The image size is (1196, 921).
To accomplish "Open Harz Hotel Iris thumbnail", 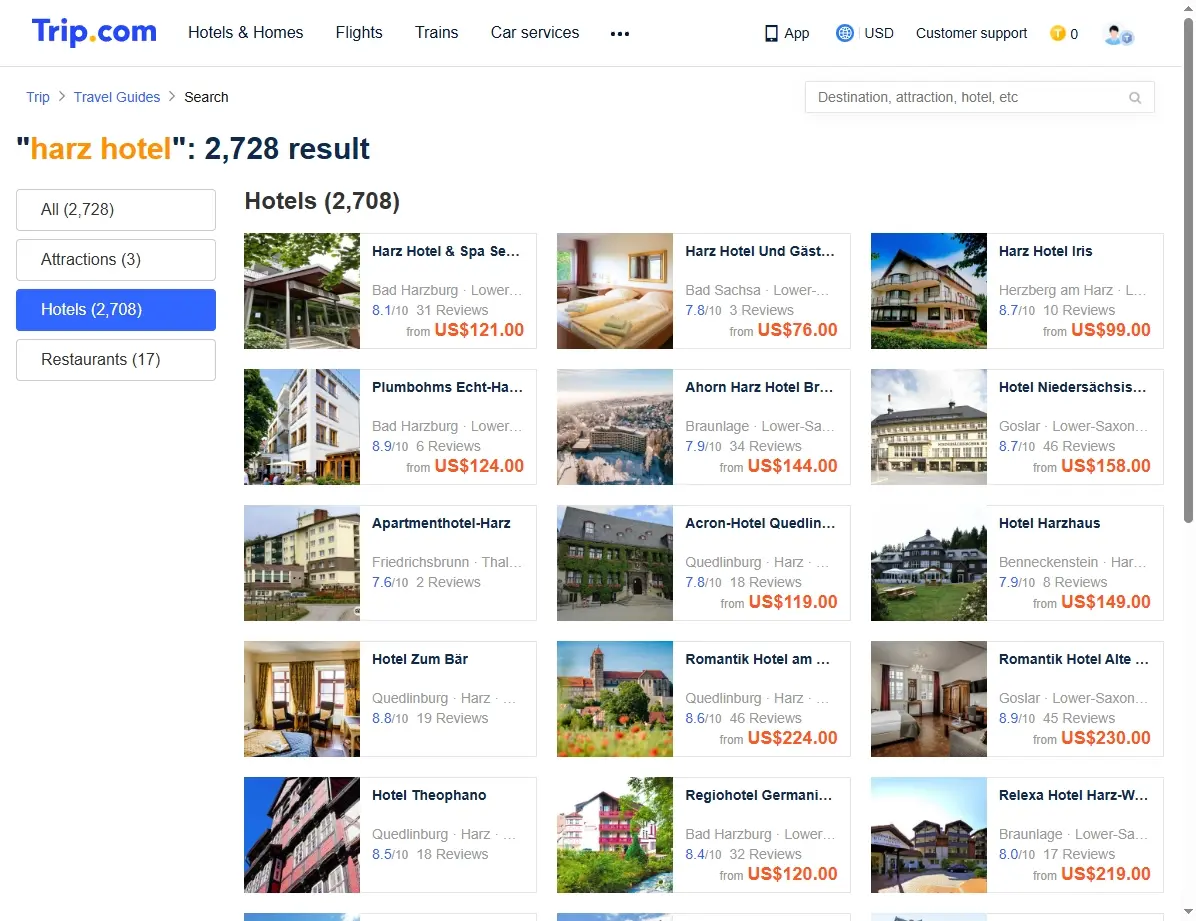I will pyautogui.click(x=929, y=291).
